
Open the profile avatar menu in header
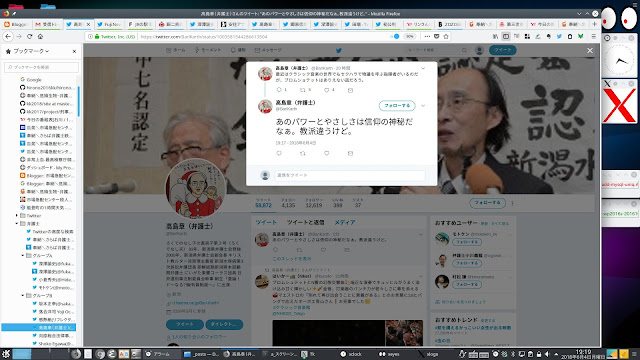[x=479, y=50]
